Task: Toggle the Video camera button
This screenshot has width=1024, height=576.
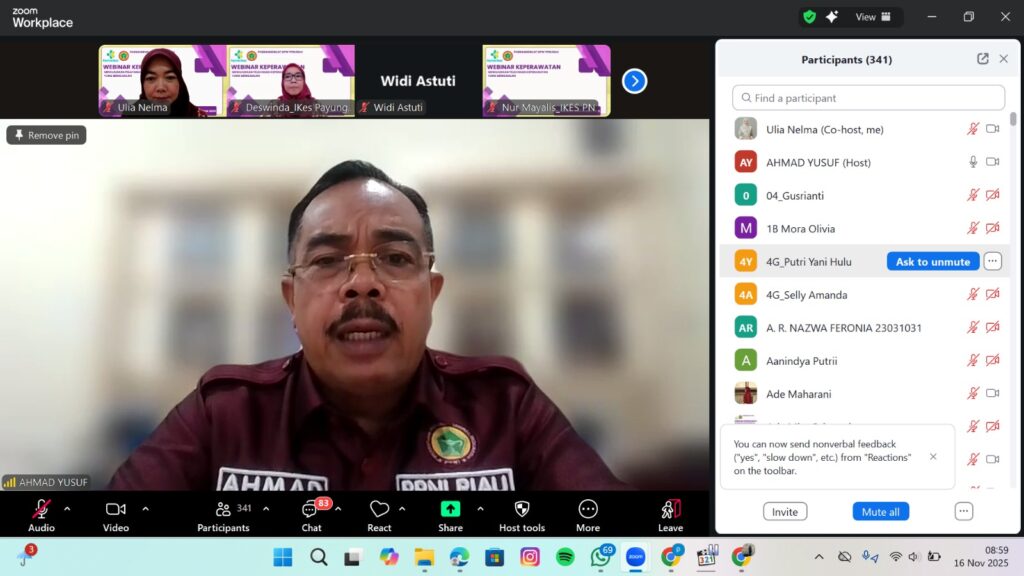Action: tap(115, 509)
